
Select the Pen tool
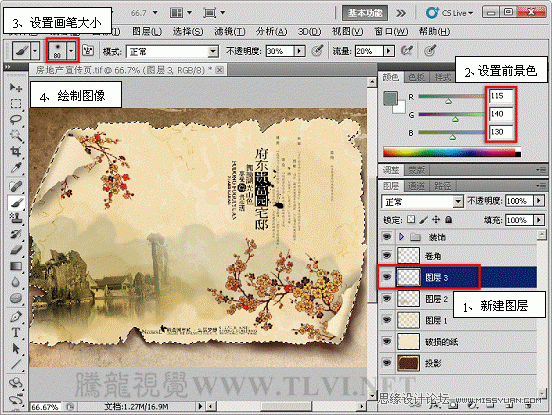[15, 316]
